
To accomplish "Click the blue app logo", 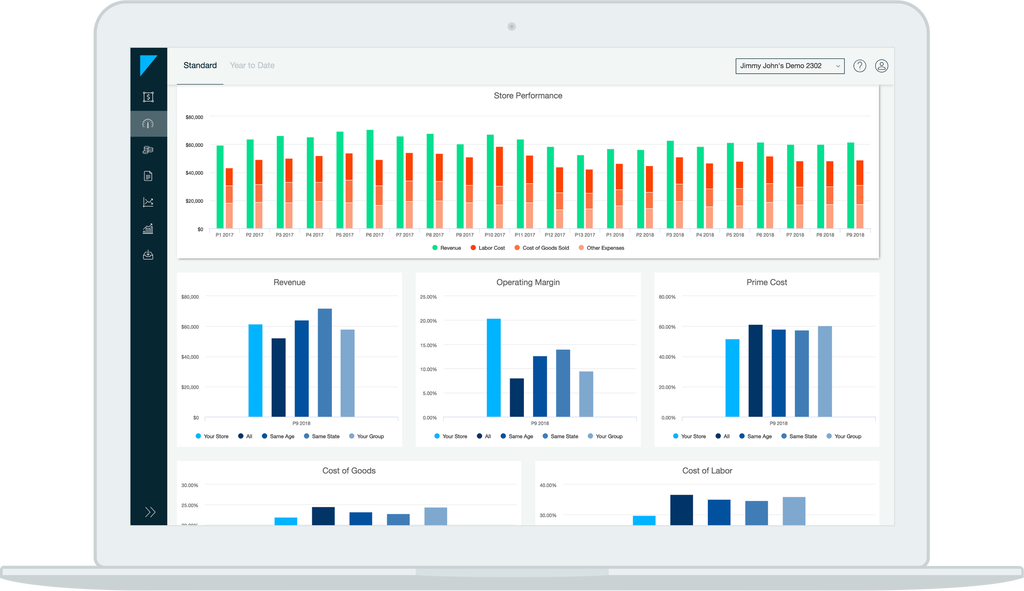I will (x=148, y=65).
